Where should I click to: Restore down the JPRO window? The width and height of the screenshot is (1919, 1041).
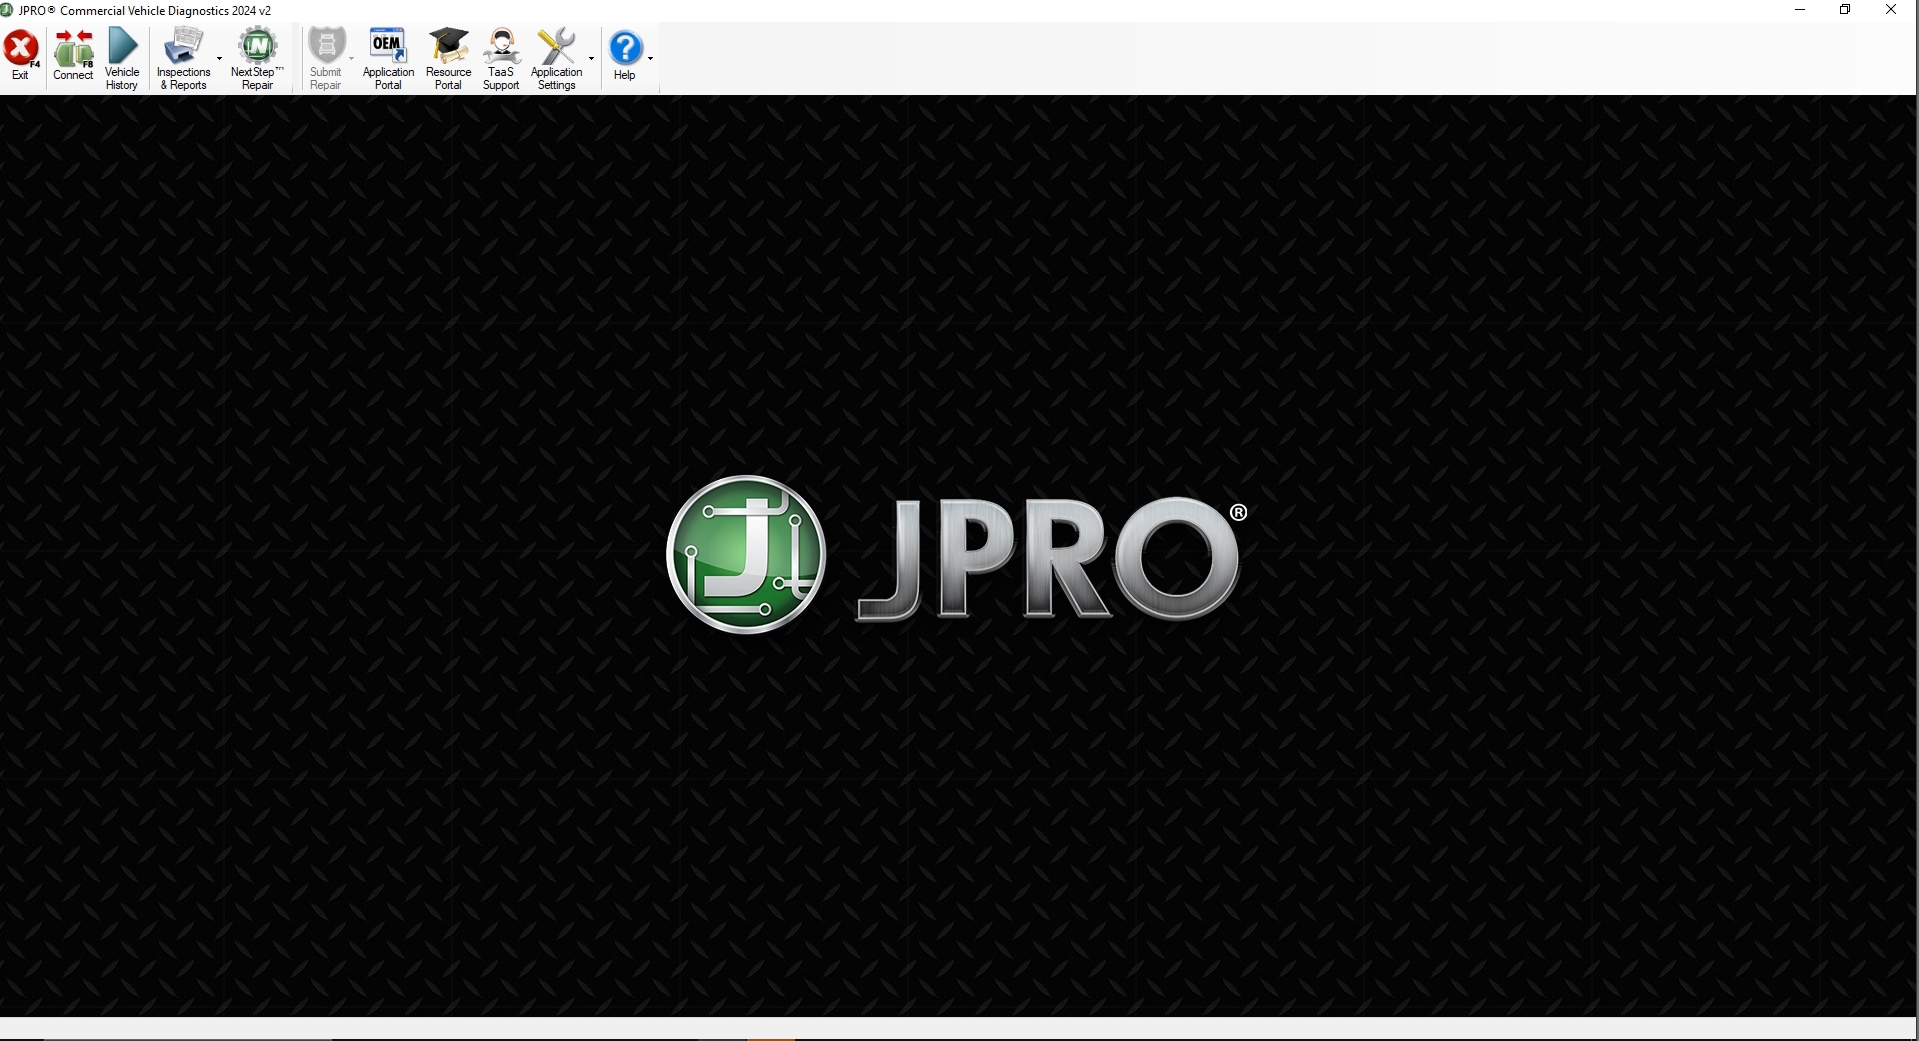pyautogui.click(x=1845, y=10)
